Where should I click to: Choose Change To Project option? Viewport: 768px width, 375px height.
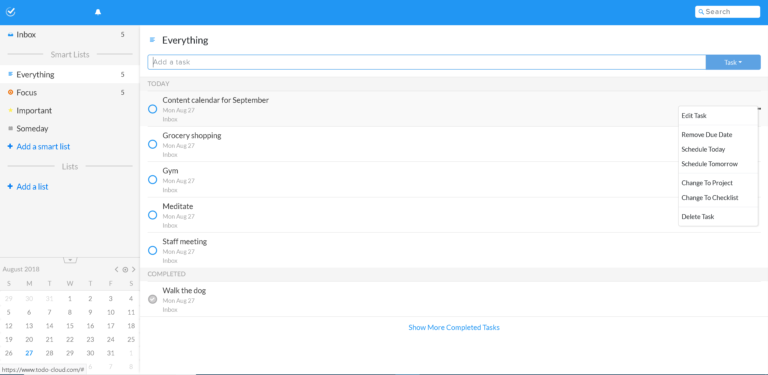point(707,183)
